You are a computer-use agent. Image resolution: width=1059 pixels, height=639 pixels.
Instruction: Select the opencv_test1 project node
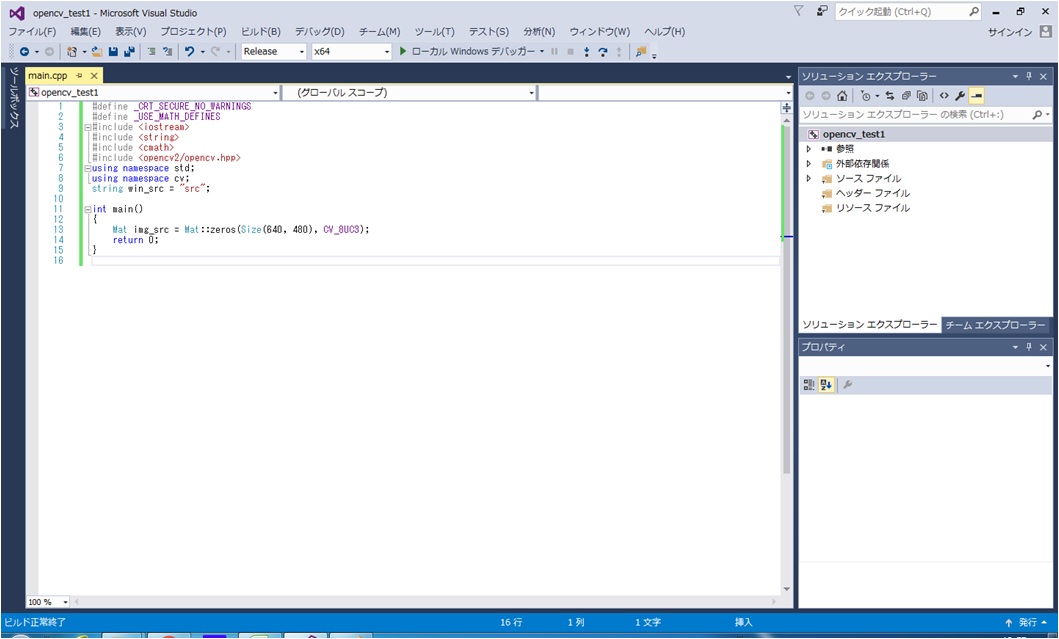(854, 134)
